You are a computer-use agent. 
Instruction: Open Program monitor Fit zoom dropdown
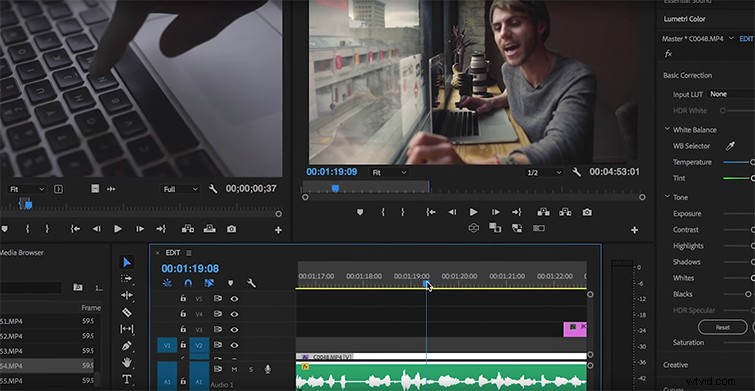tap(389, 172)
